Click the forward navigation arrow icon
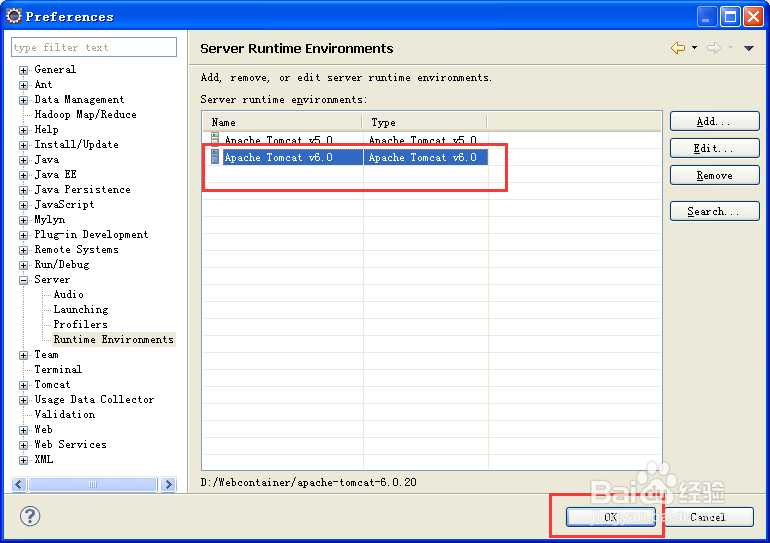The width and height of the screenshot is (770, 543). pyautogui.click(x=714, y=48)
